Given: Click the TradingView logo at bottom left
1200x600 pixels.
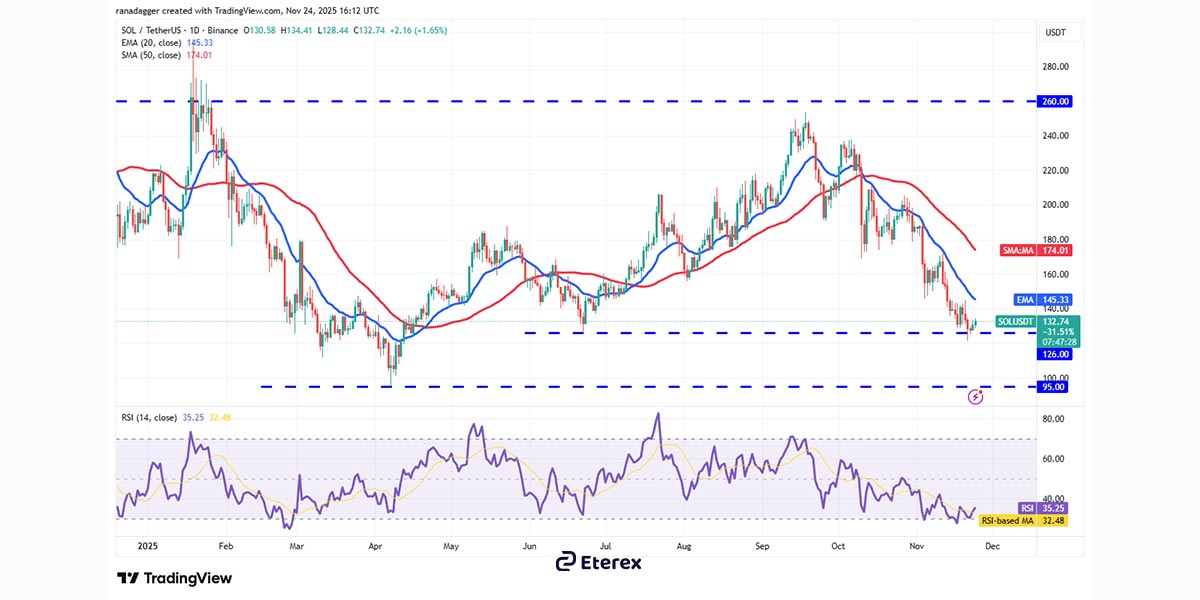Looking at the screenshot, I should (175, 578).
